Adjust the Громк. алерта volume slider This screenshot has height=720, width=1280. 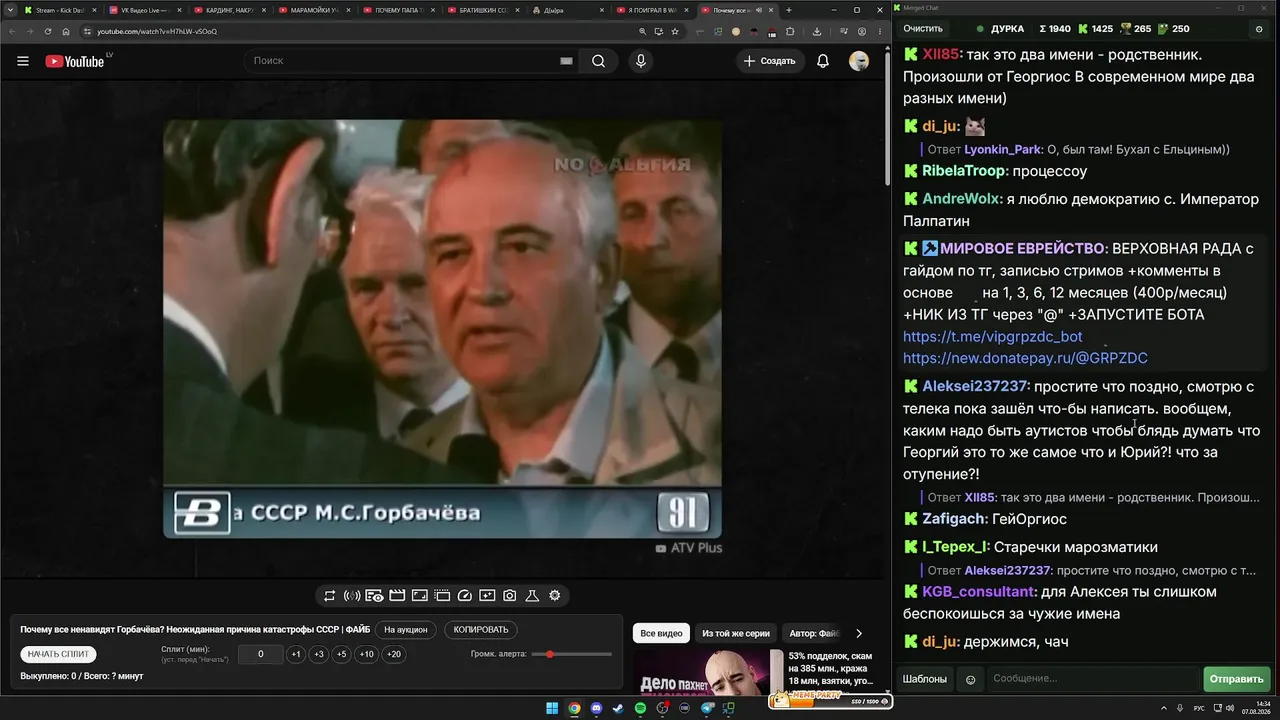572,654
